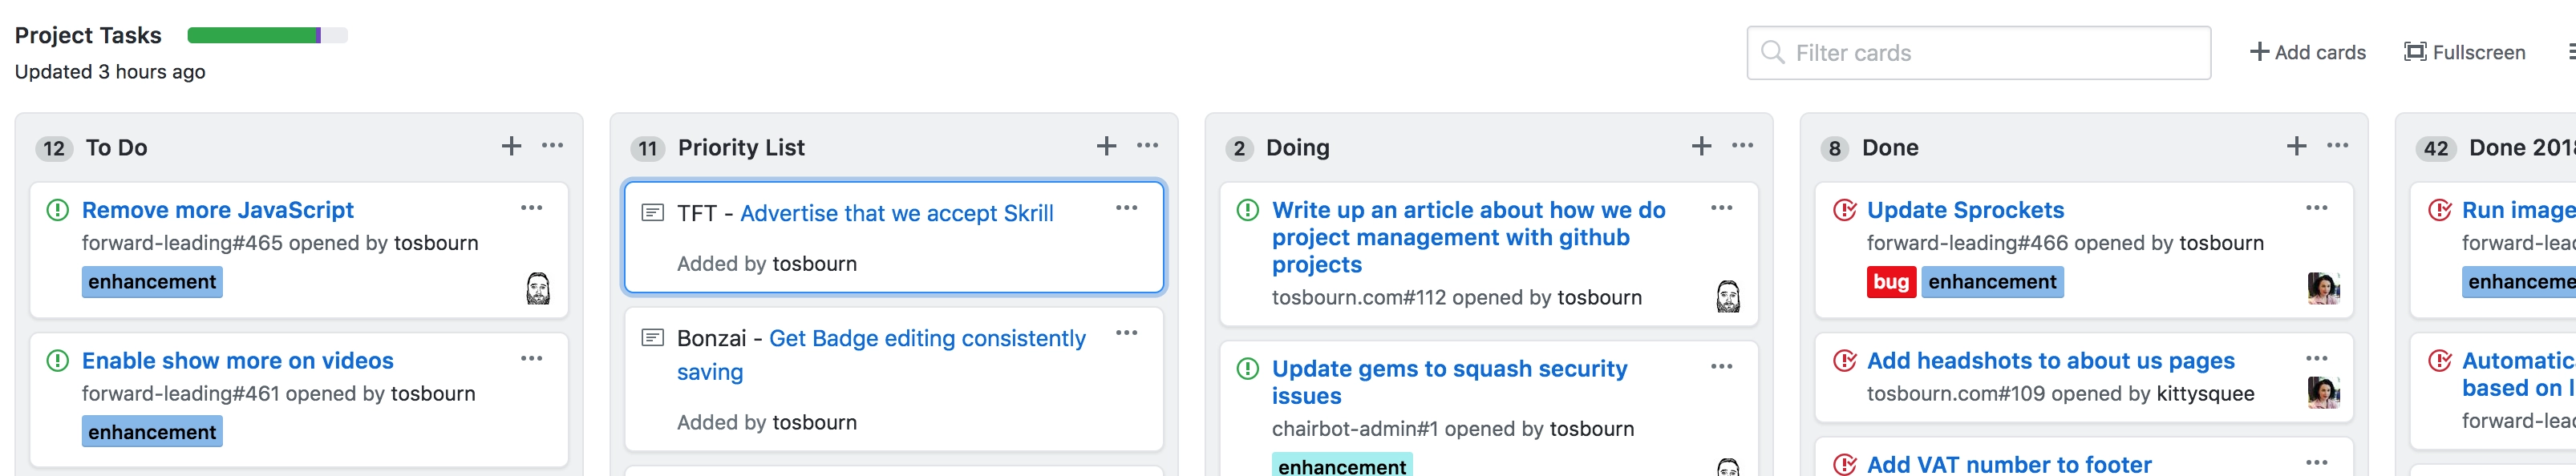2576x476 pixels.
Task: Click assignee avatar on Remove more JavaScript card
Action: point(538,288)
